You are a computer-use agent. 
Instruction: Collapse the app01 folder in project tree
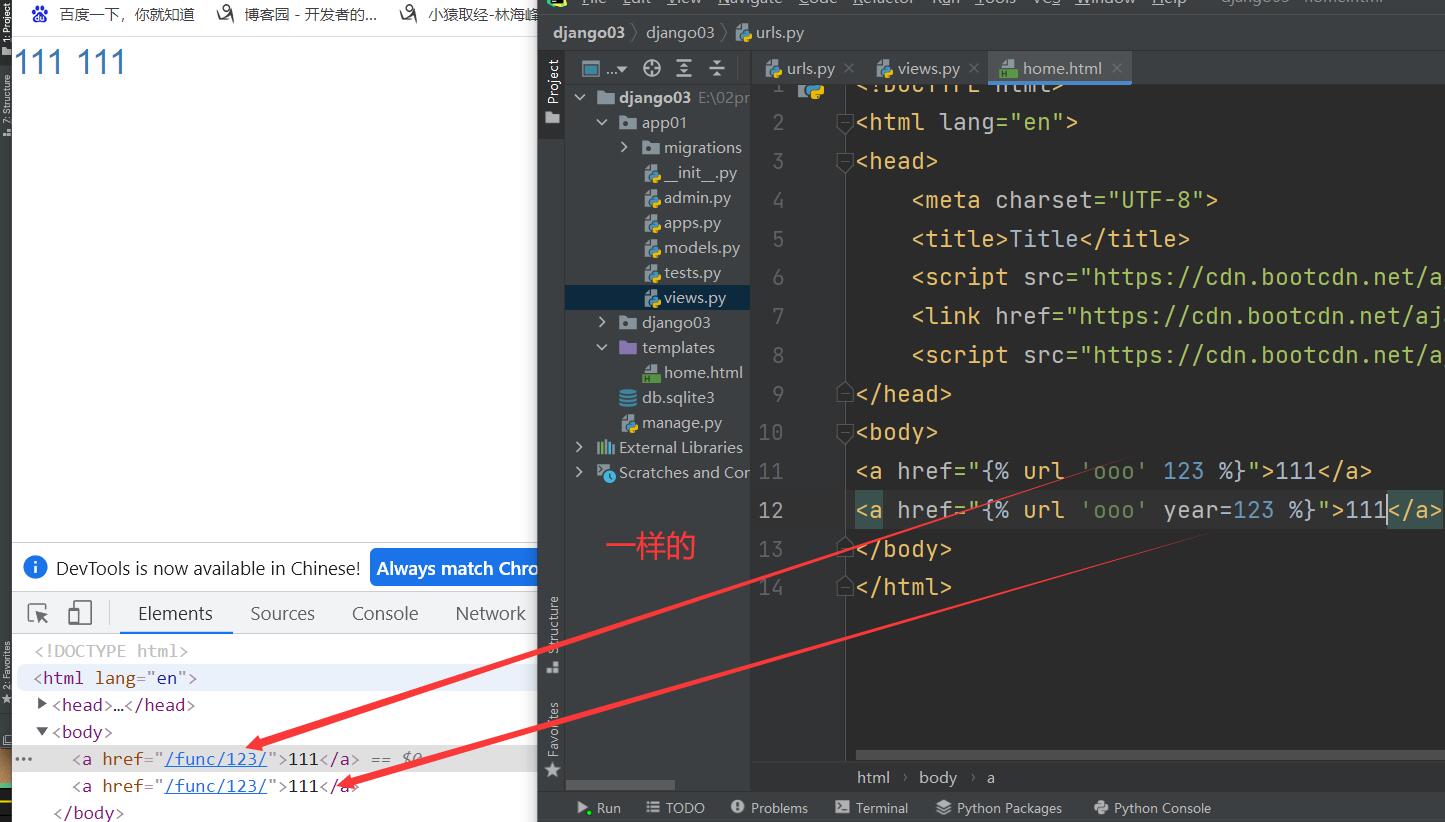(602, 123)
